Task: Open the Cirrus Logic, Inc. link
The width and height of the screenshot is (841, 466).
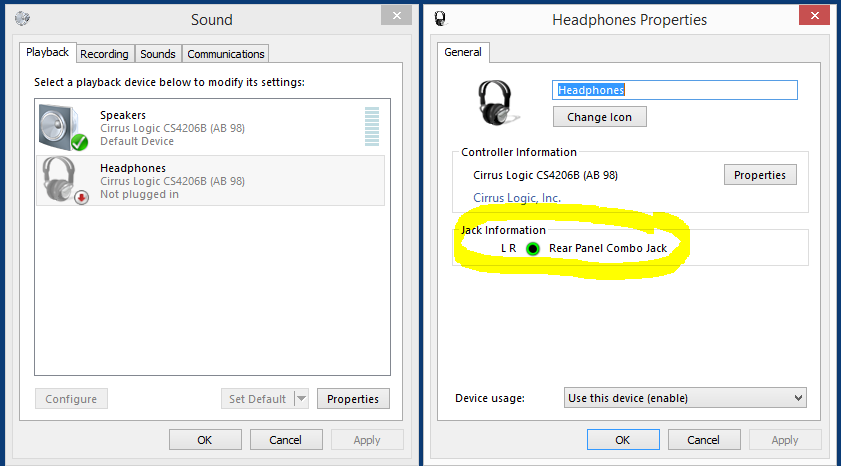Action: tap(517, 198)
